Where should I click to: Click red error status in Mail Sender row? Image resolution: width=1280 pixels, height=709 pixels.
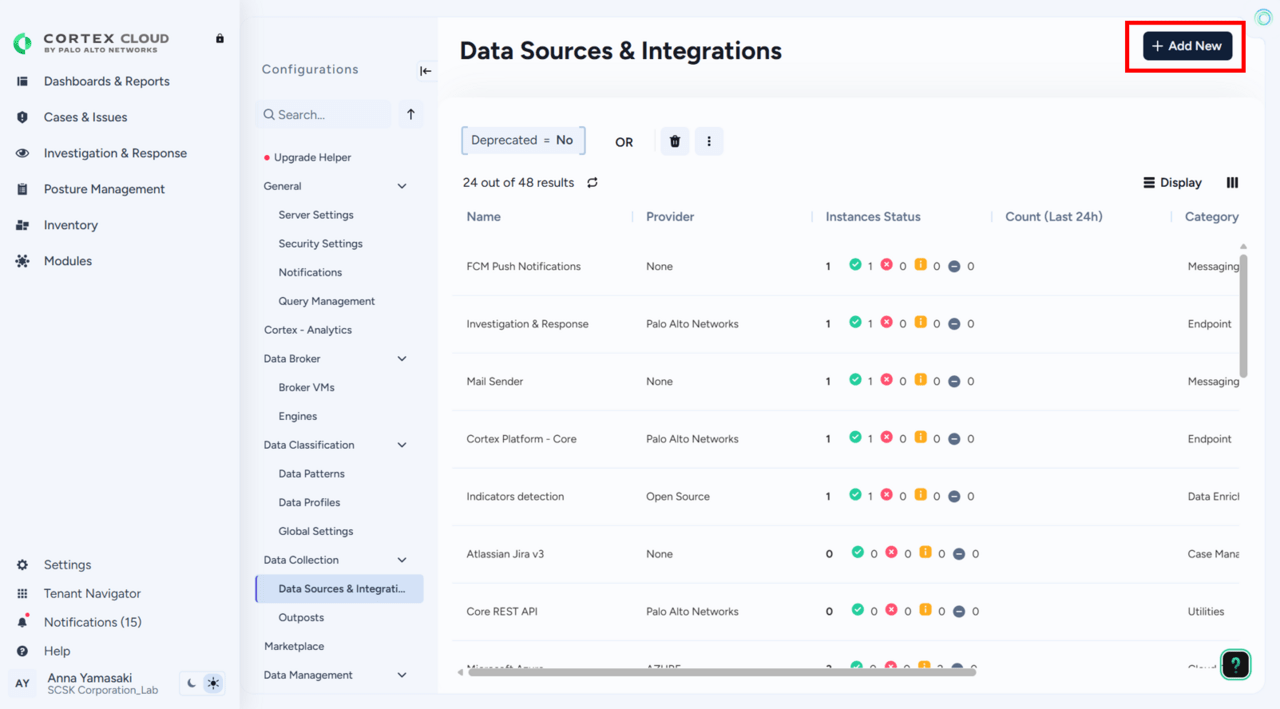886,380
